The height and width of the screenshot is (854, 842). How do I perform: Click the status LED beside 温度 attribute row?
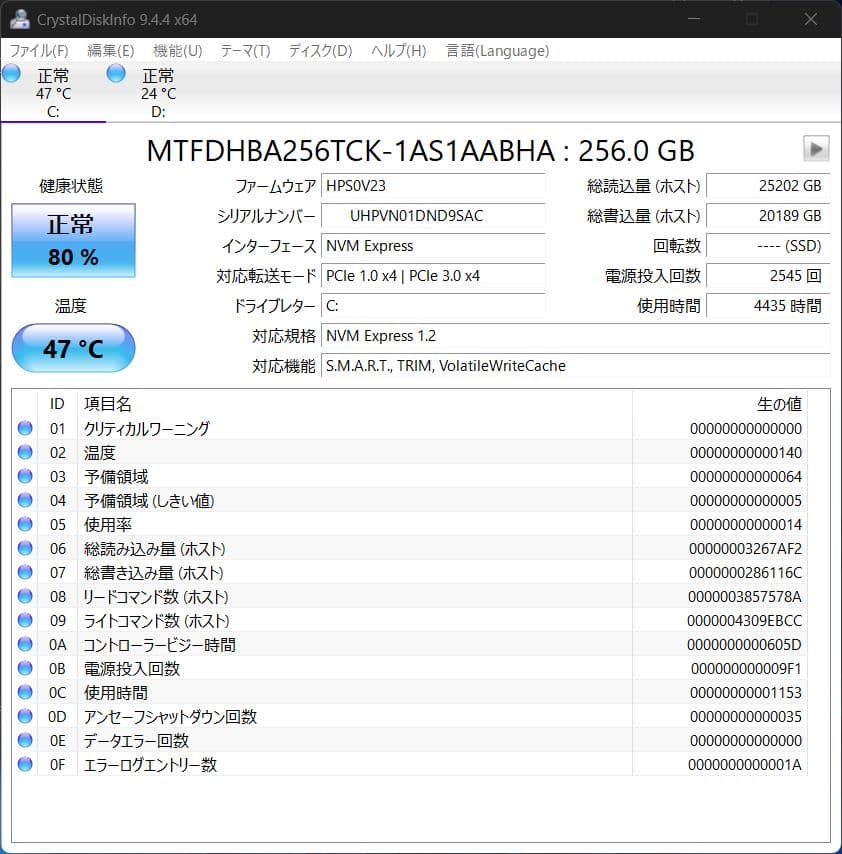pyautogui.click(x=24, y=453)
